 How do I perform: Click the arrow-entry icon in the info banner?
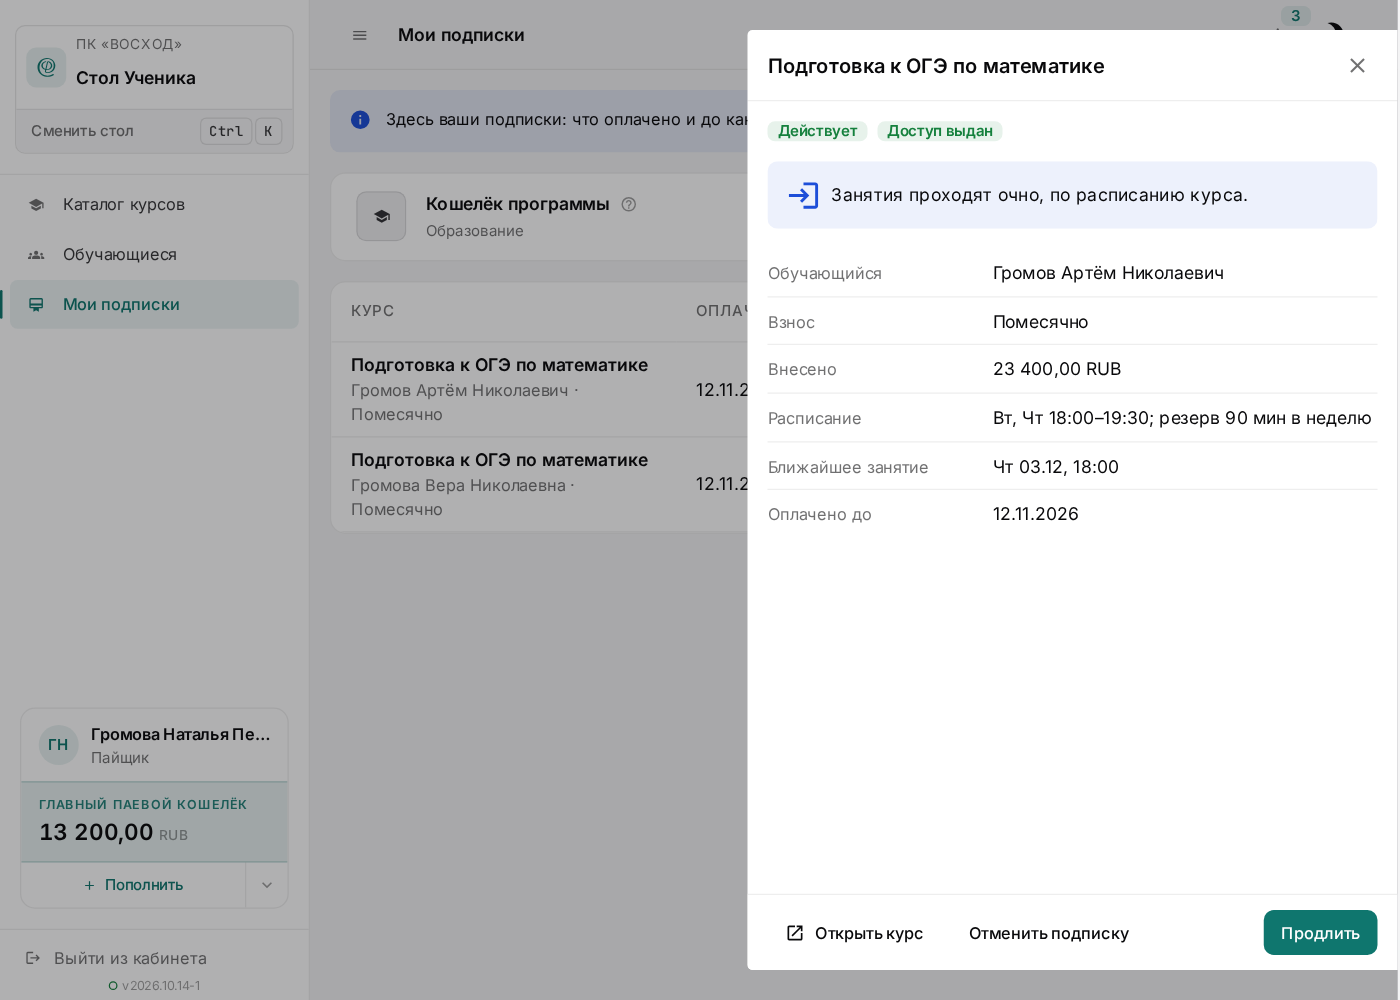click(803, 195)
